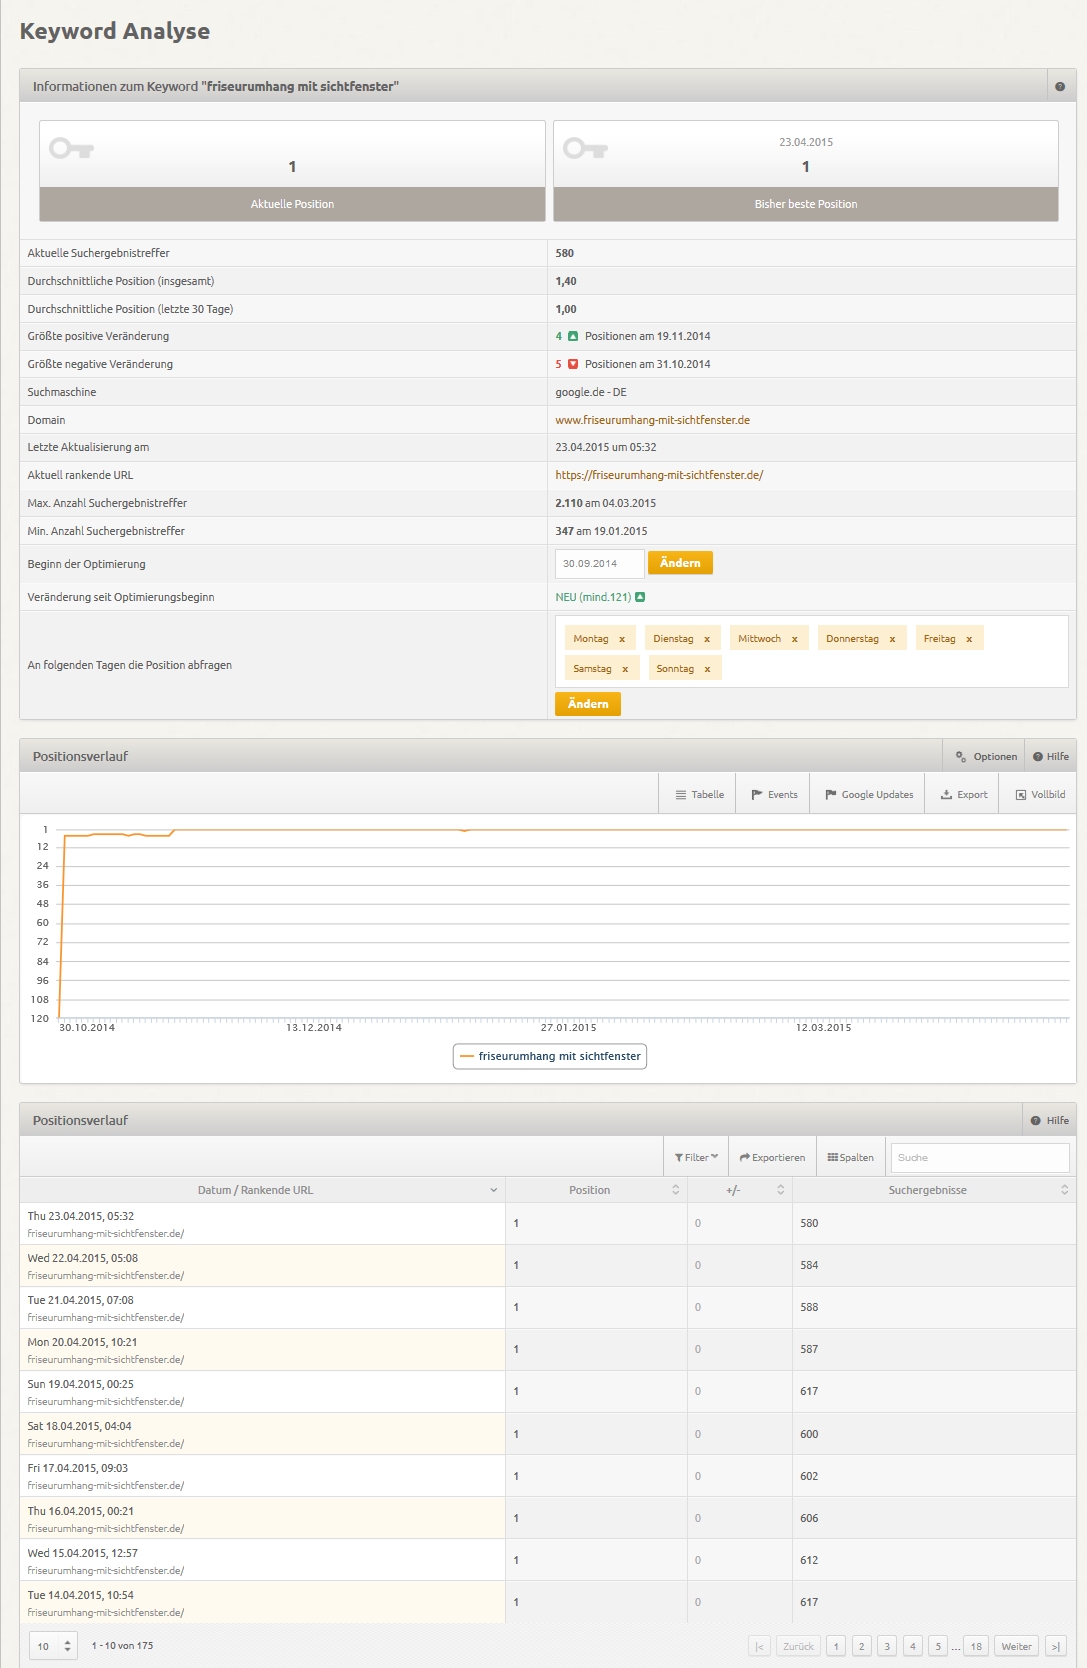Go to page 18 of results

click(x=976, y=1647)
